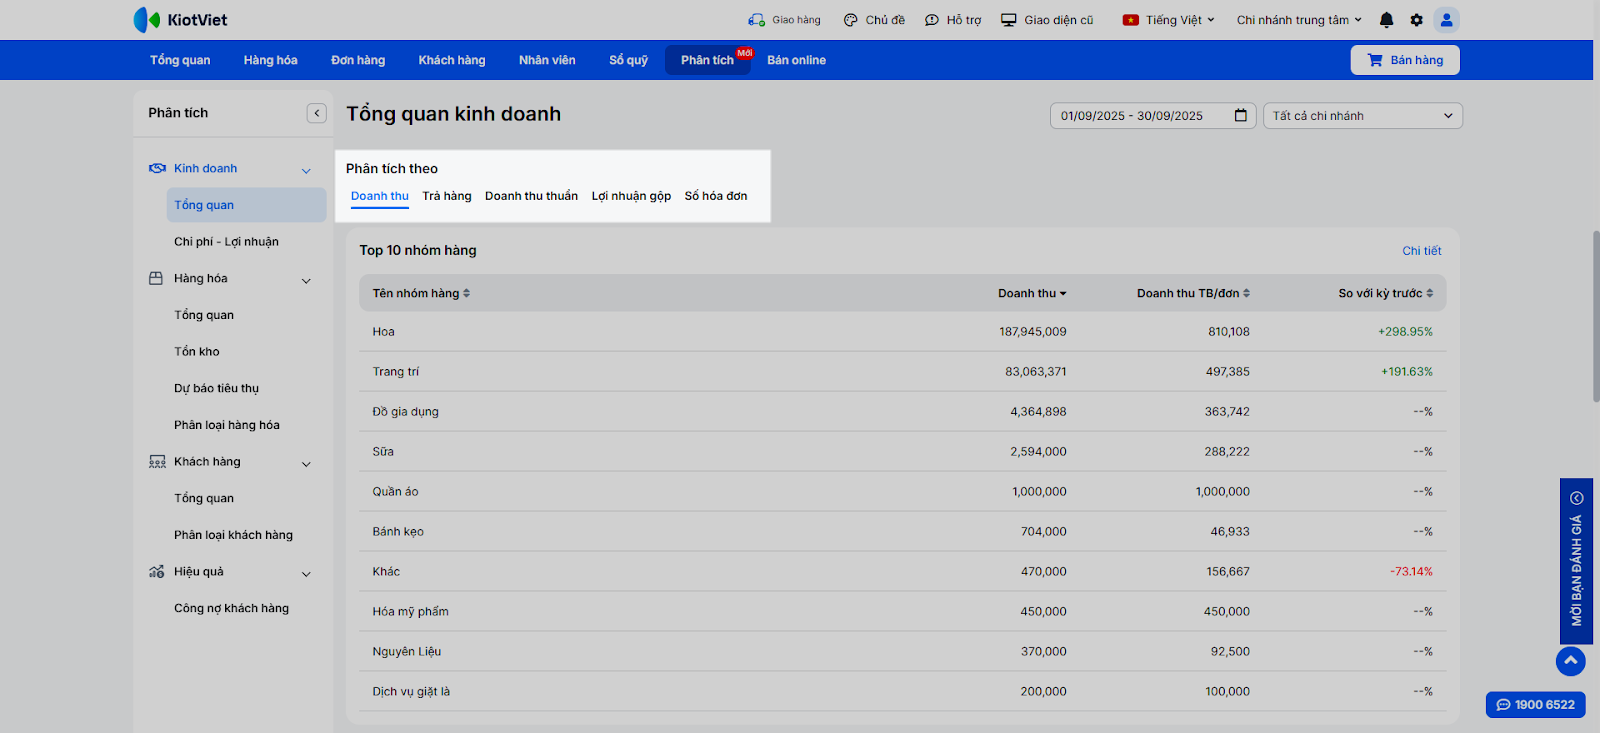Open the Bán online main menu
Viewport: 1600px width, 733px height.
click(x=797, y=60)
